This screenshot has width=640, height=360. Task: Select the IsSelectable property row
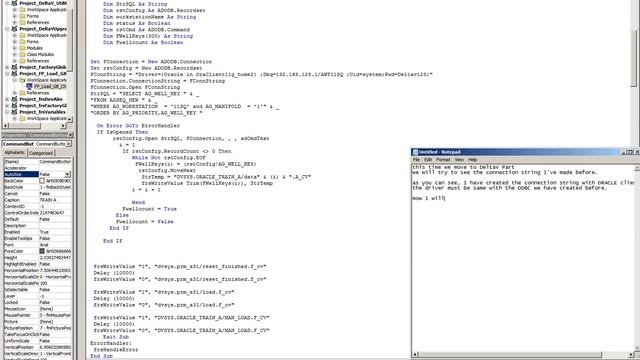coord(38,289)
